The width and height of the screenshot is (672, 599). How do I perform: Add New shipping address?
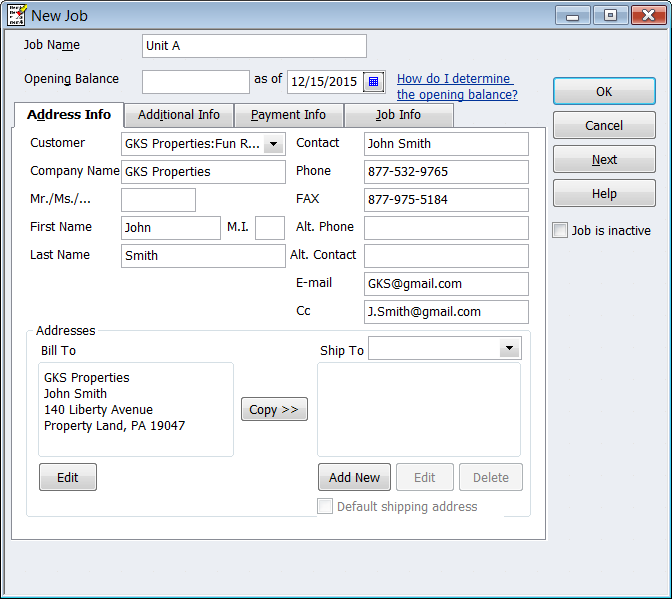click(354, 478)
